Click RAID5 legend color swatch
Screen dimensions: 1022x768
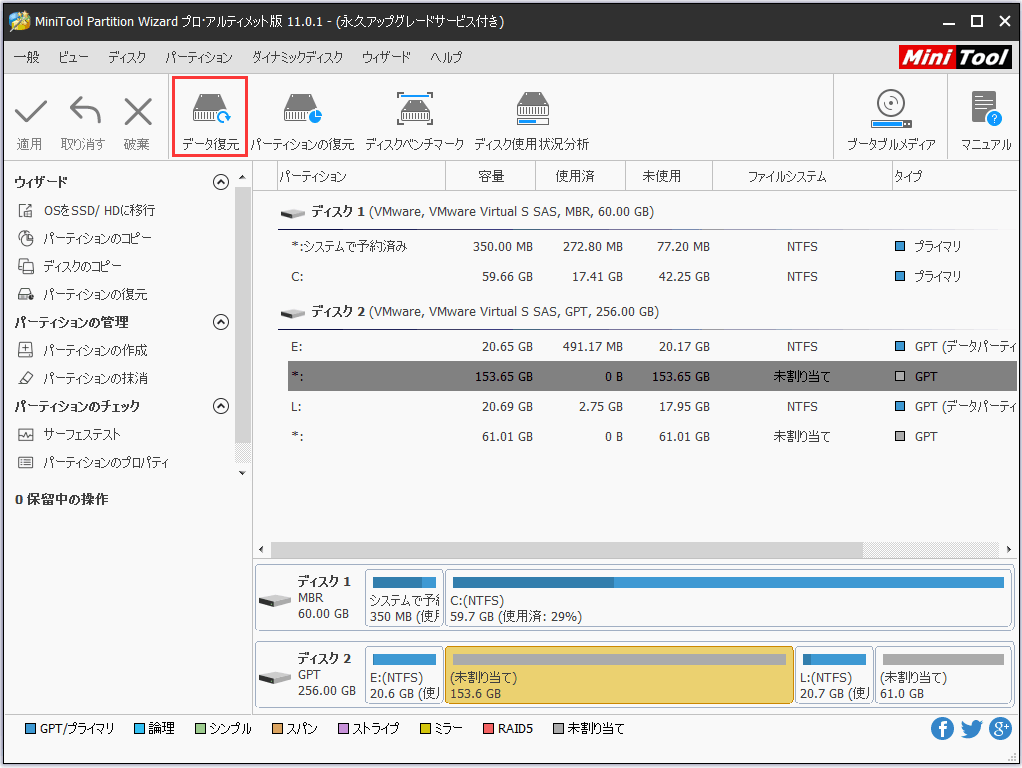(488, 728)
